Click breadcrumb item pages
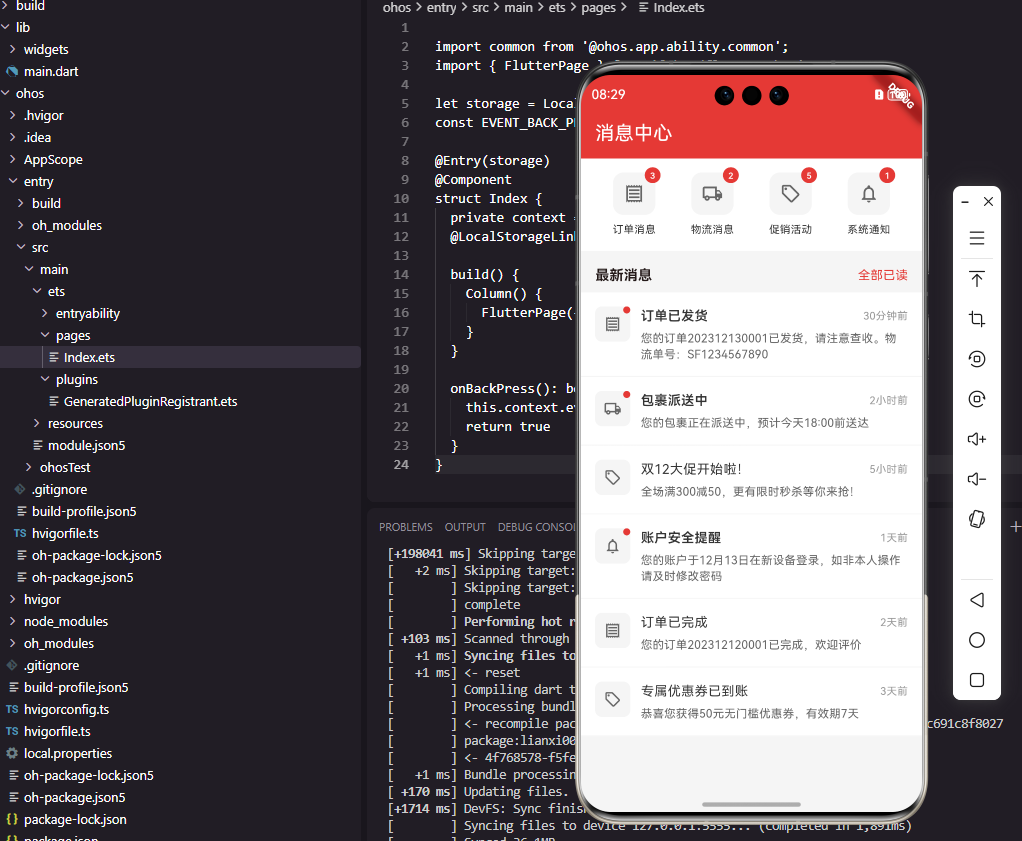 pos(598,8)
